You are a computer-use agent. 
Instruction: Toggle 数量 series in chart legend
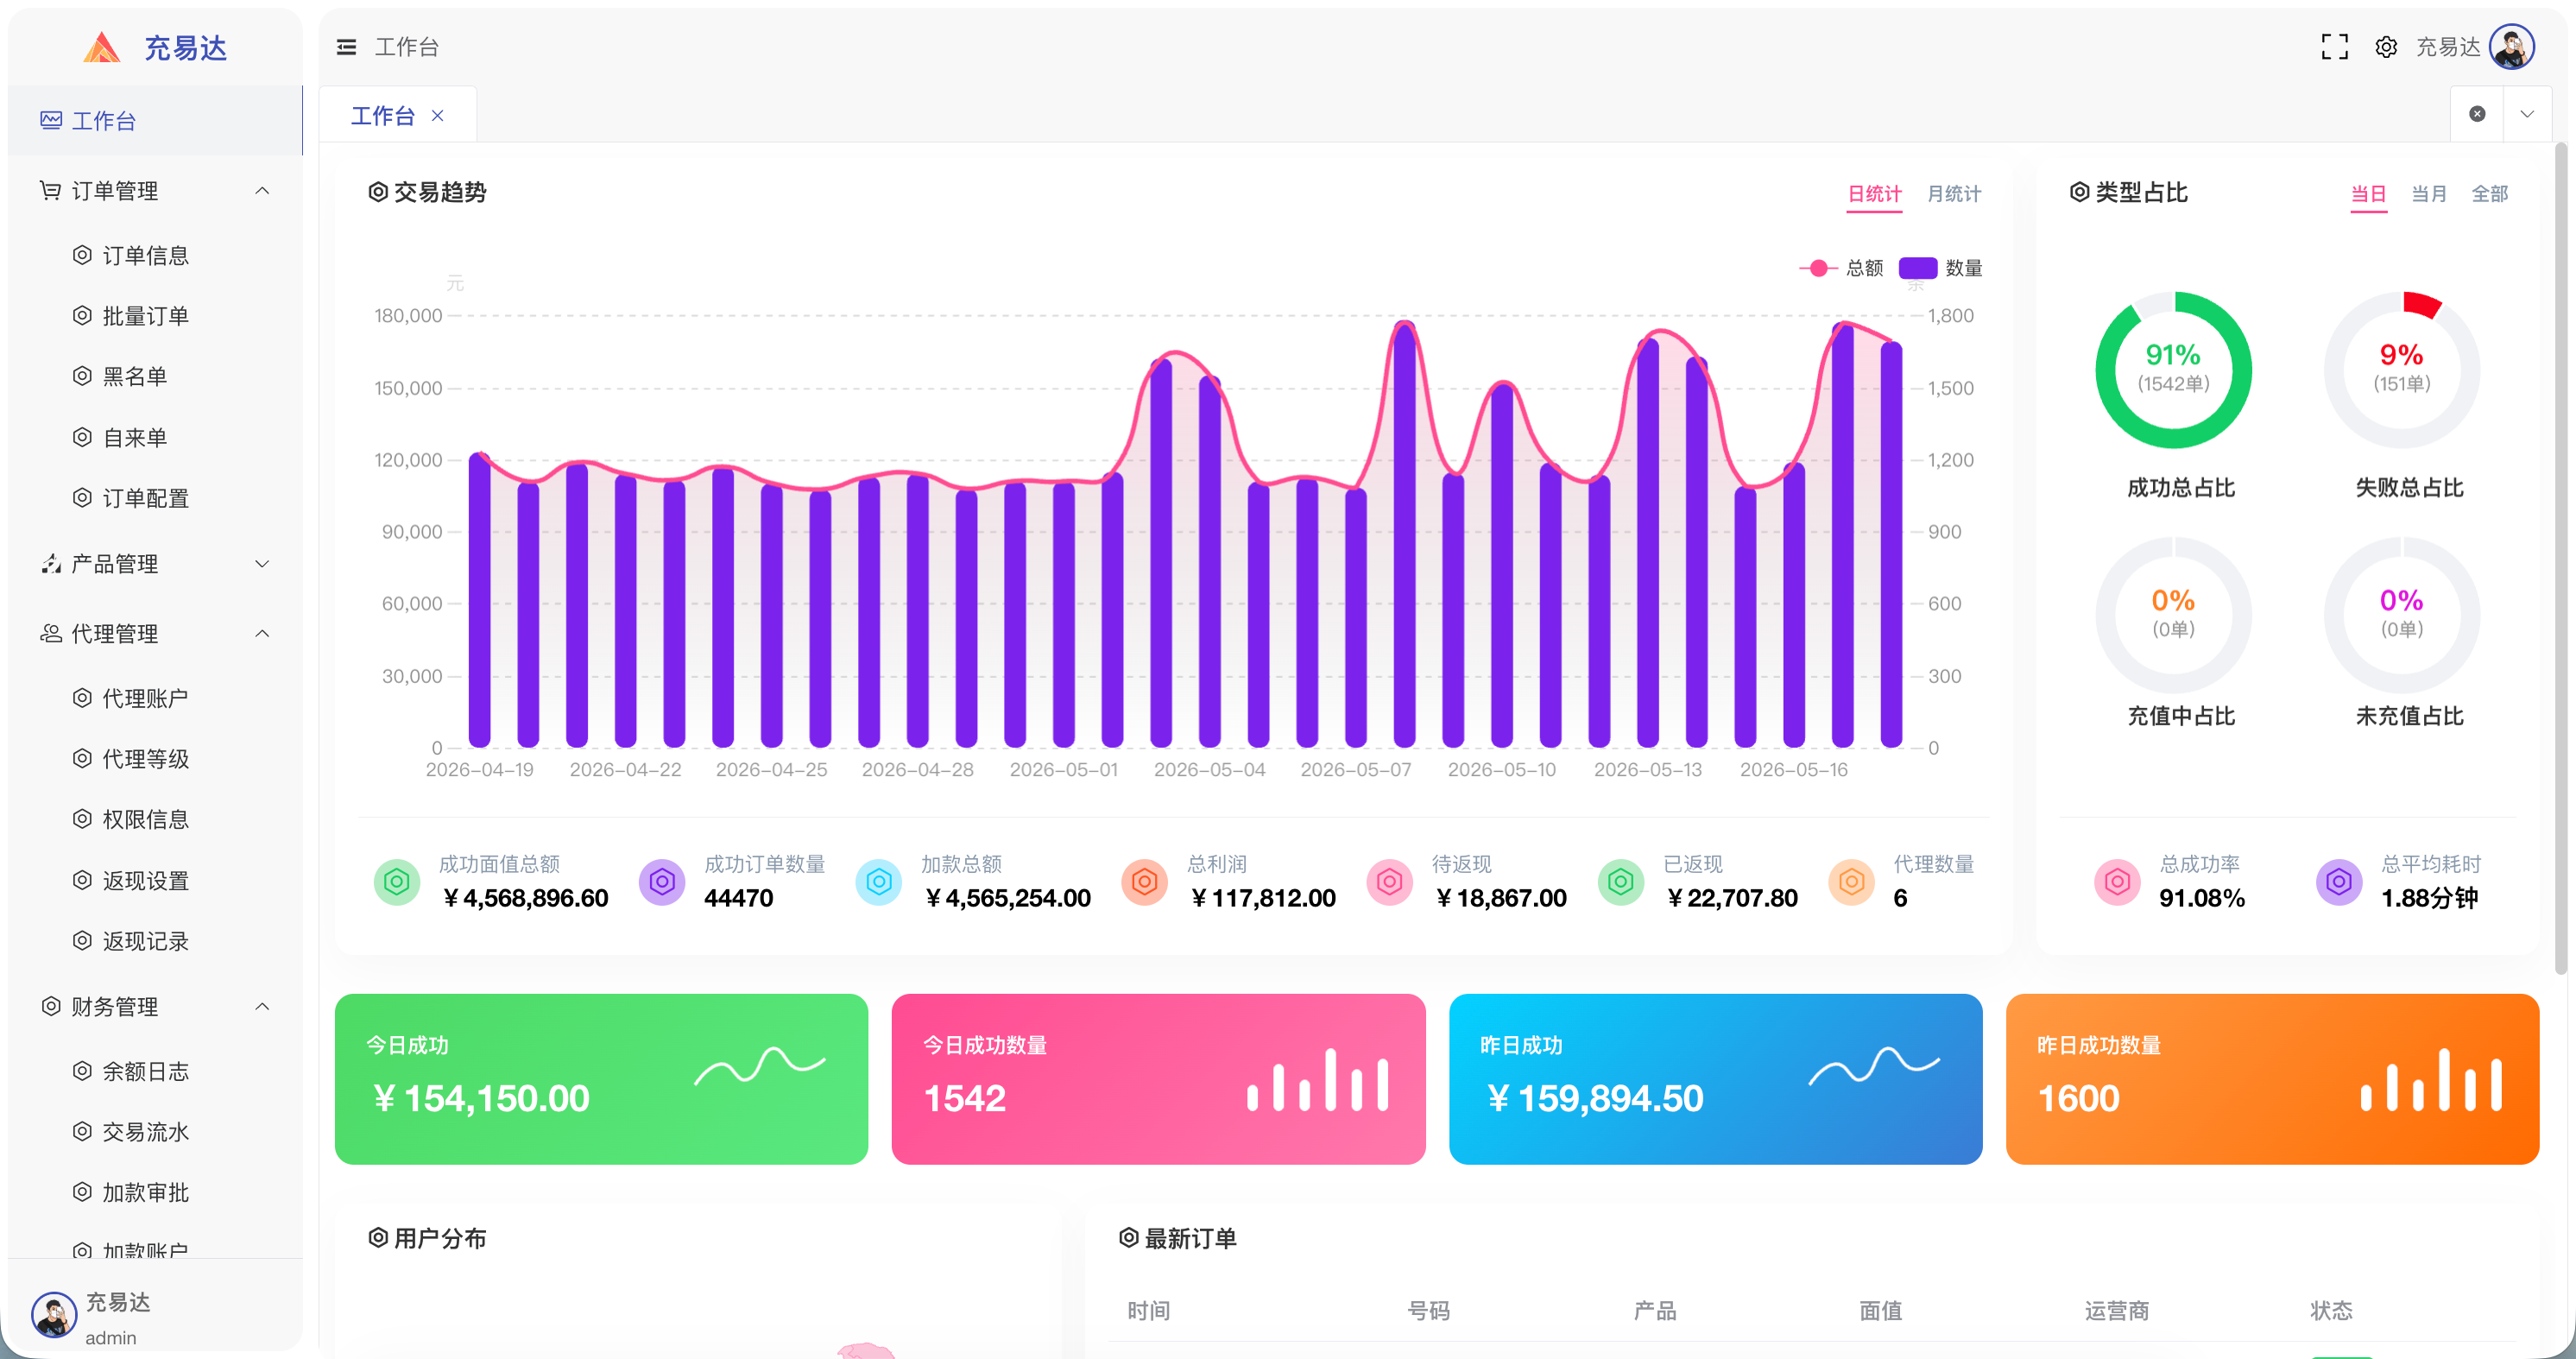pos(1941,268)
